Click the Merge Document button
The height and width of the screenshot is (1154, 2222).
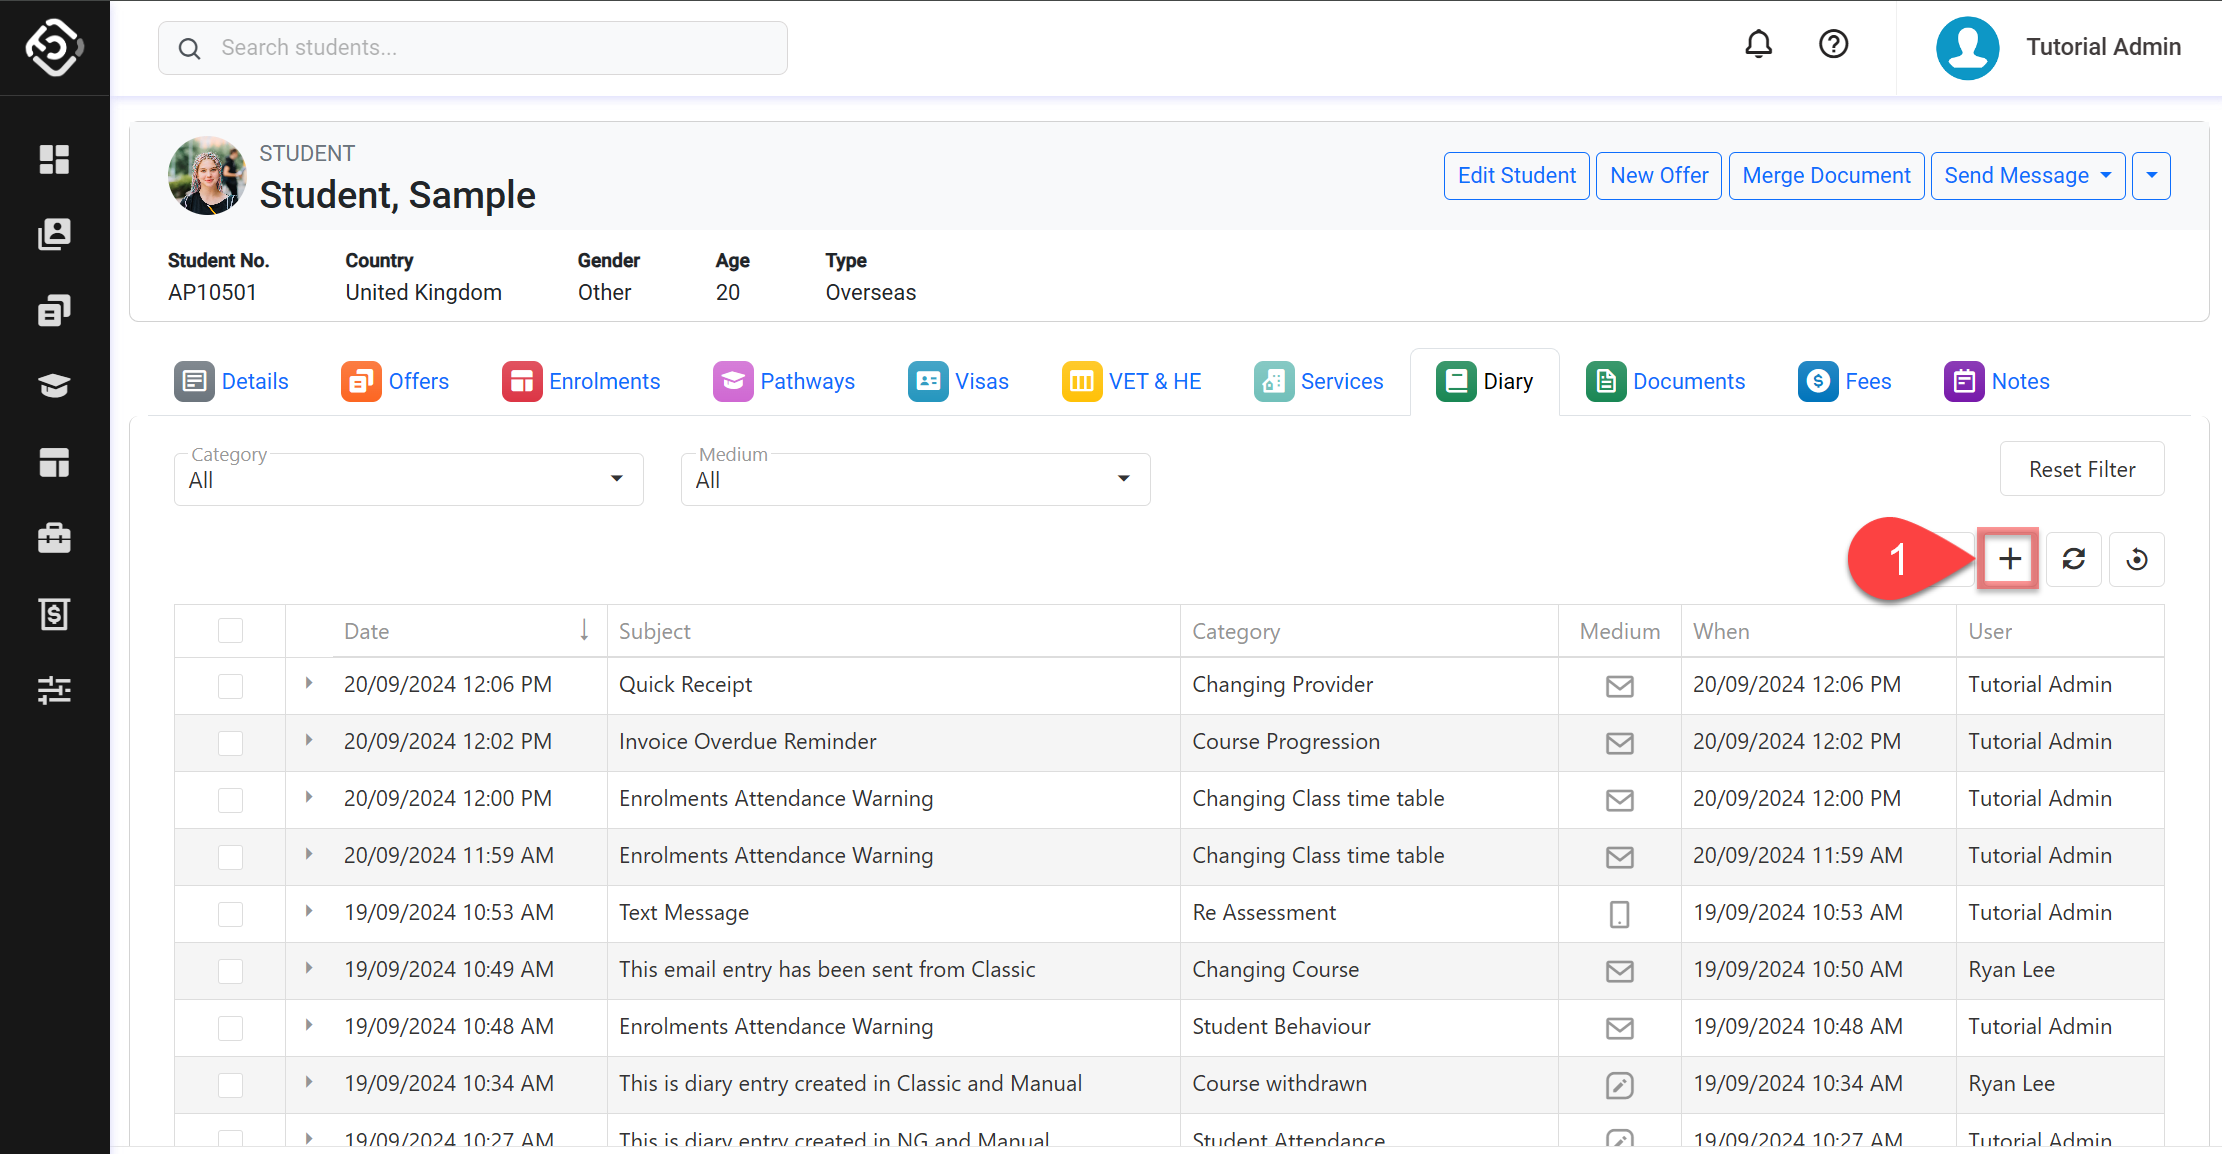1826,176
